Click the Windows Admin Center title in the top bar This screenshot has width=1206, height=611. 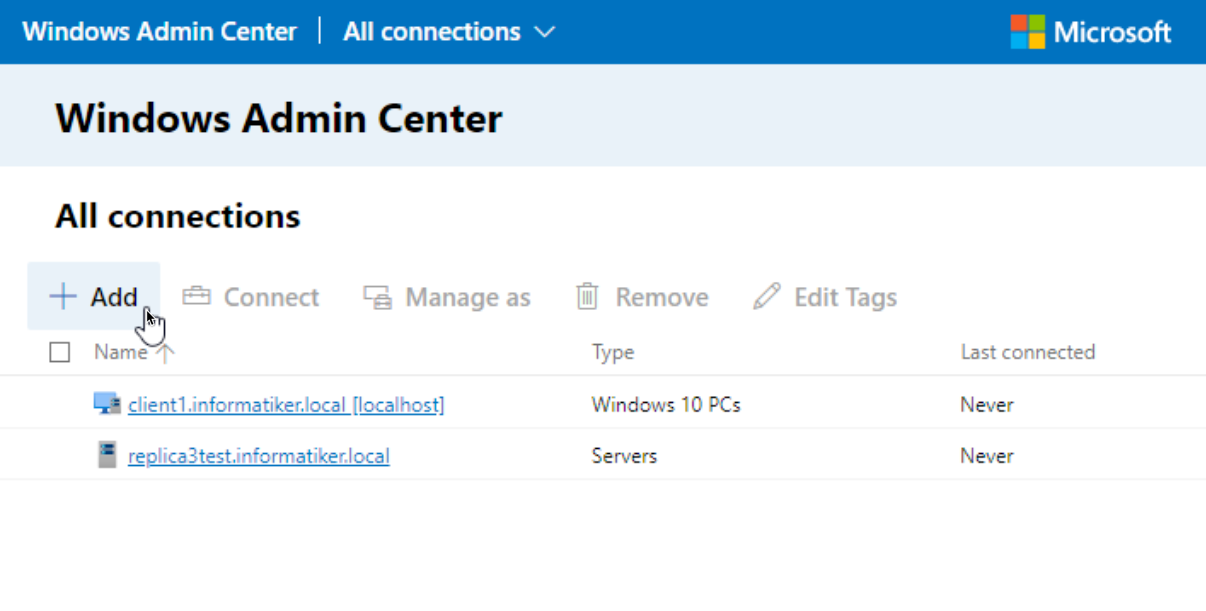[x=160, y=32]
